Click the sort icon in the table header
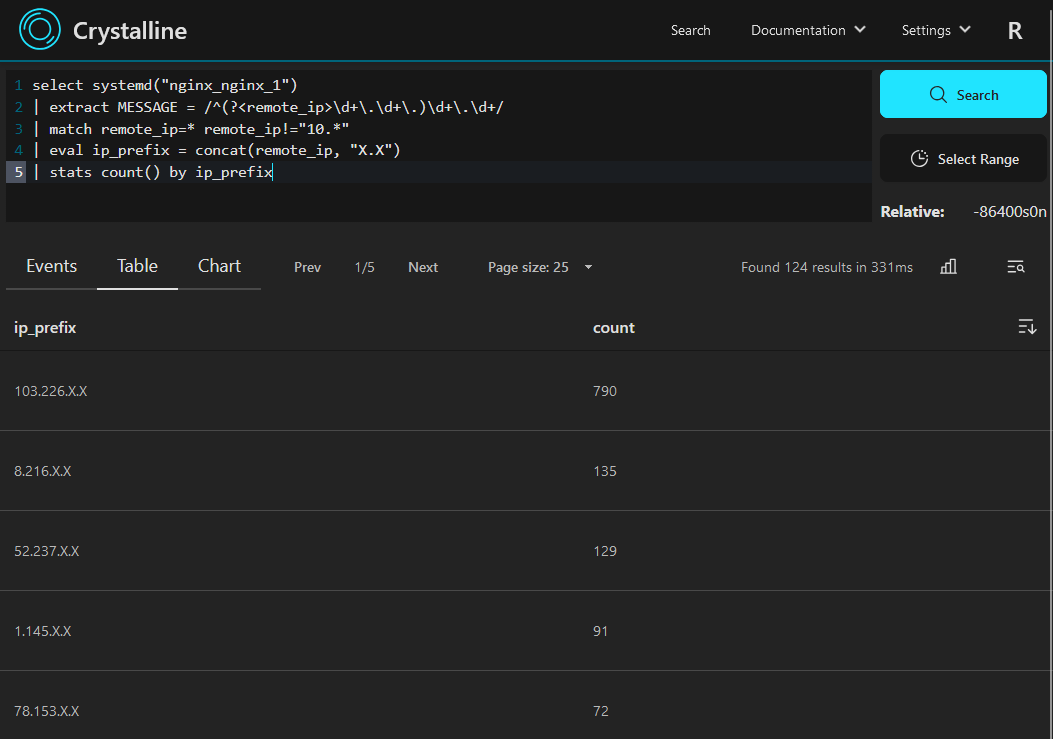The height and width of the screenshot is (739, 1053). [1027, 327]
